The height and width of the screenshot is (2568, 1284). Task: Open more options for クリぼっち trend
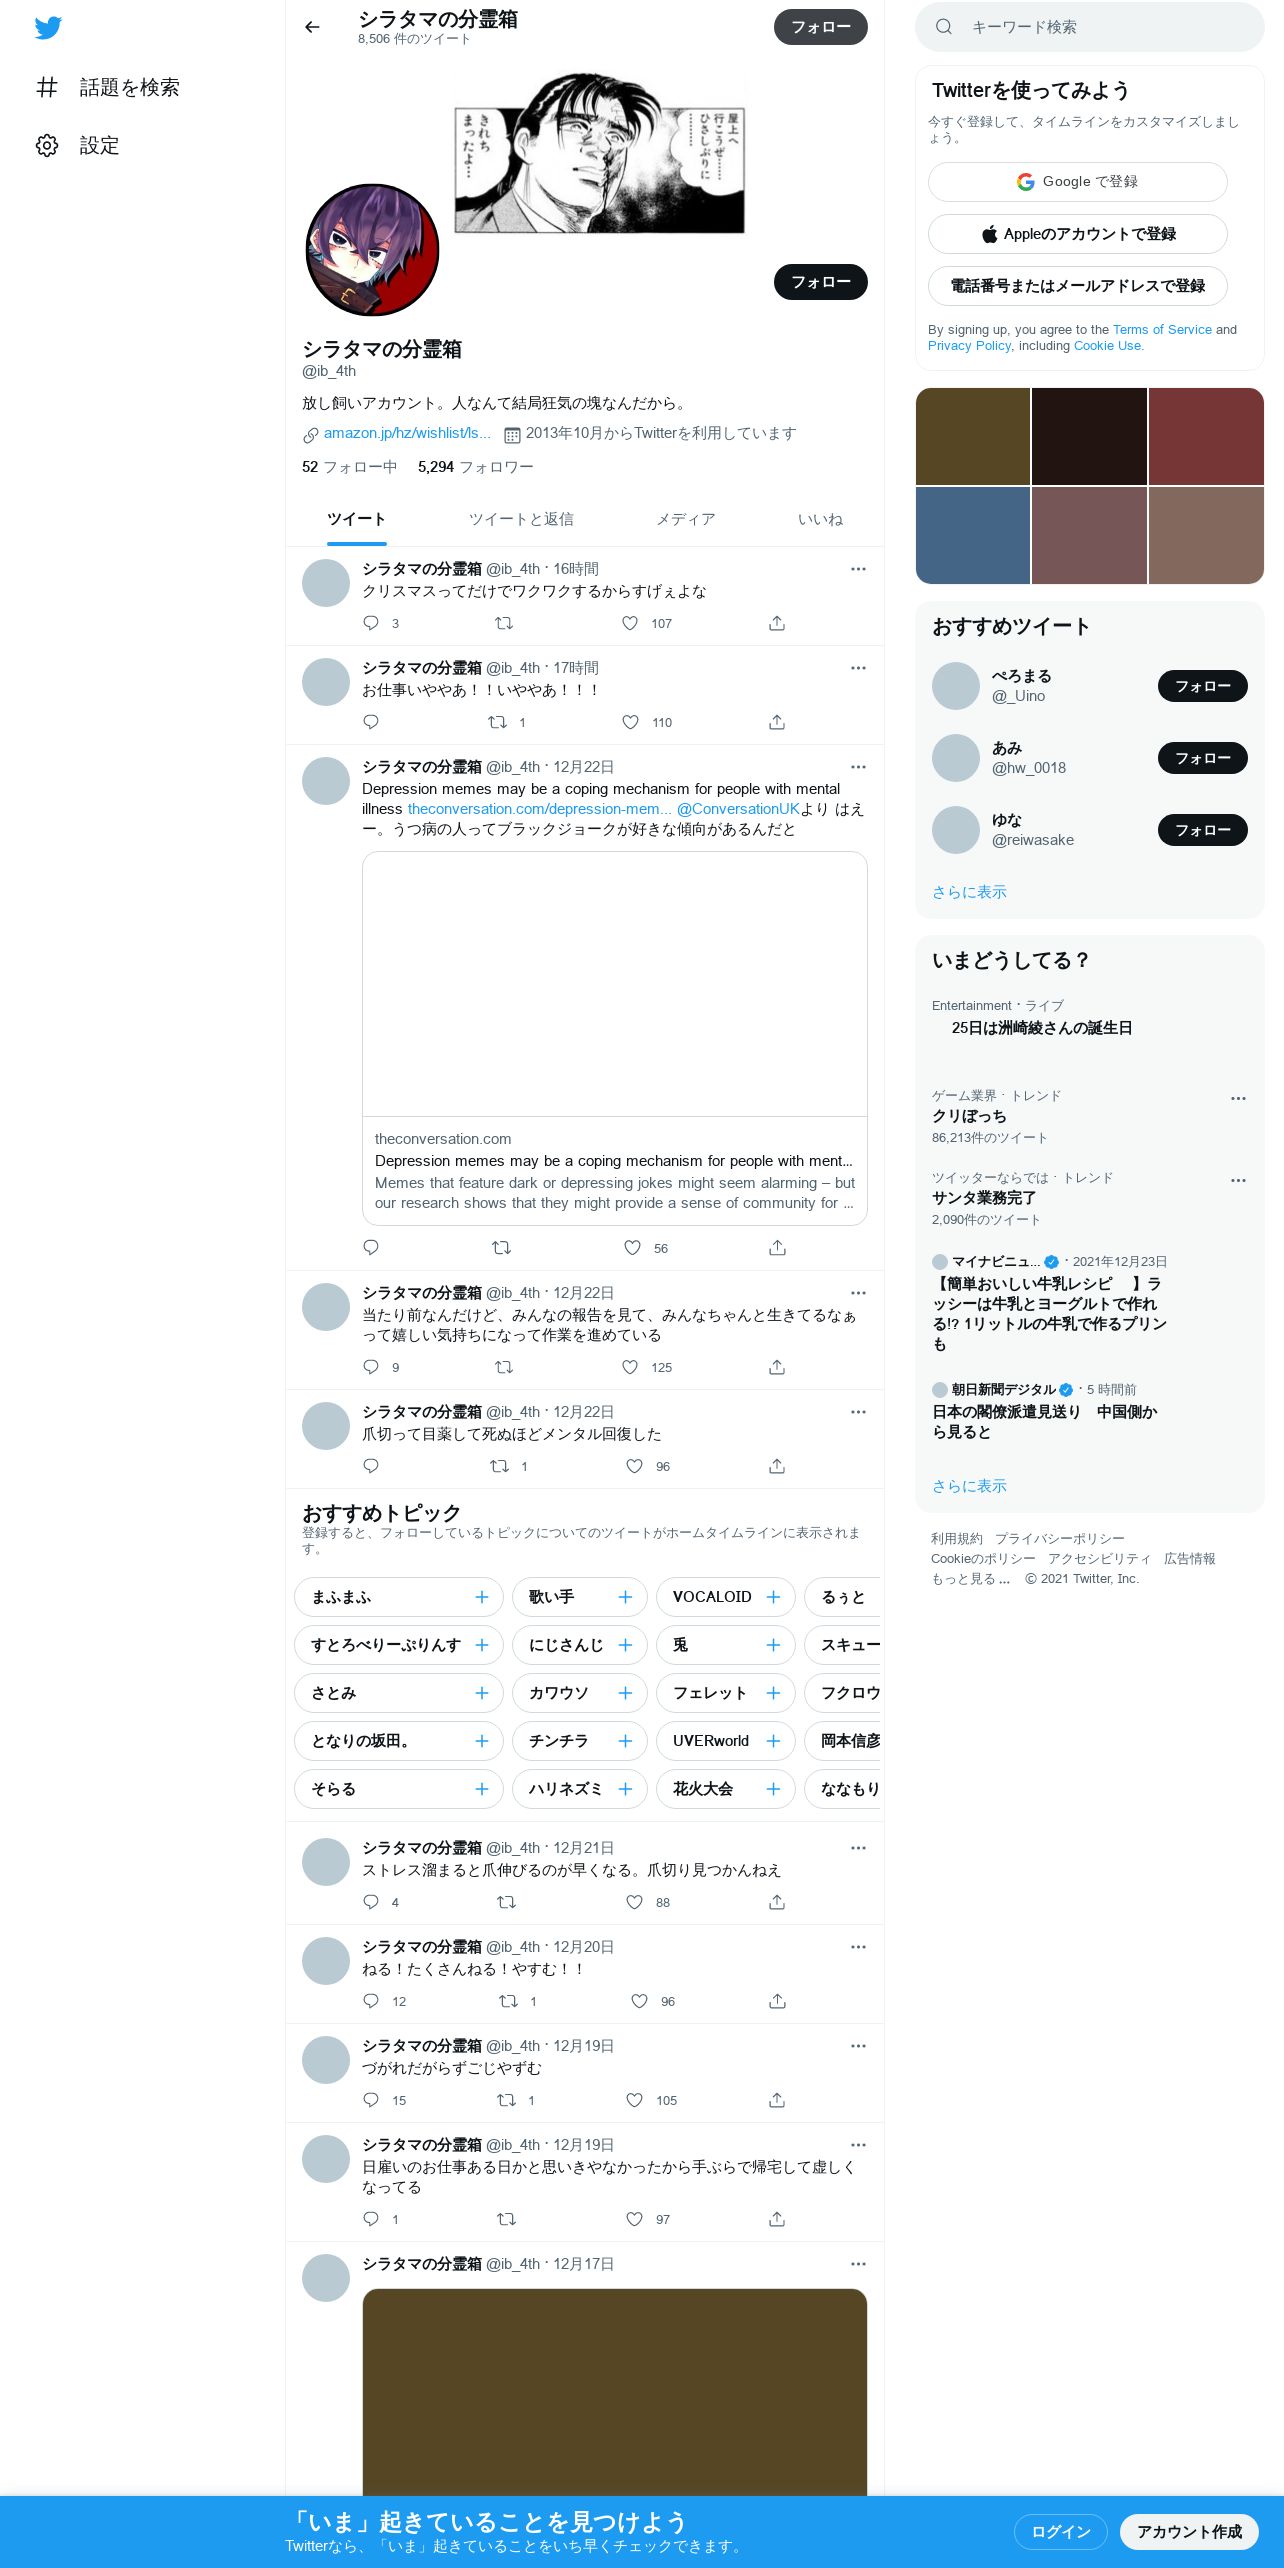[x=1238, y=1098]
